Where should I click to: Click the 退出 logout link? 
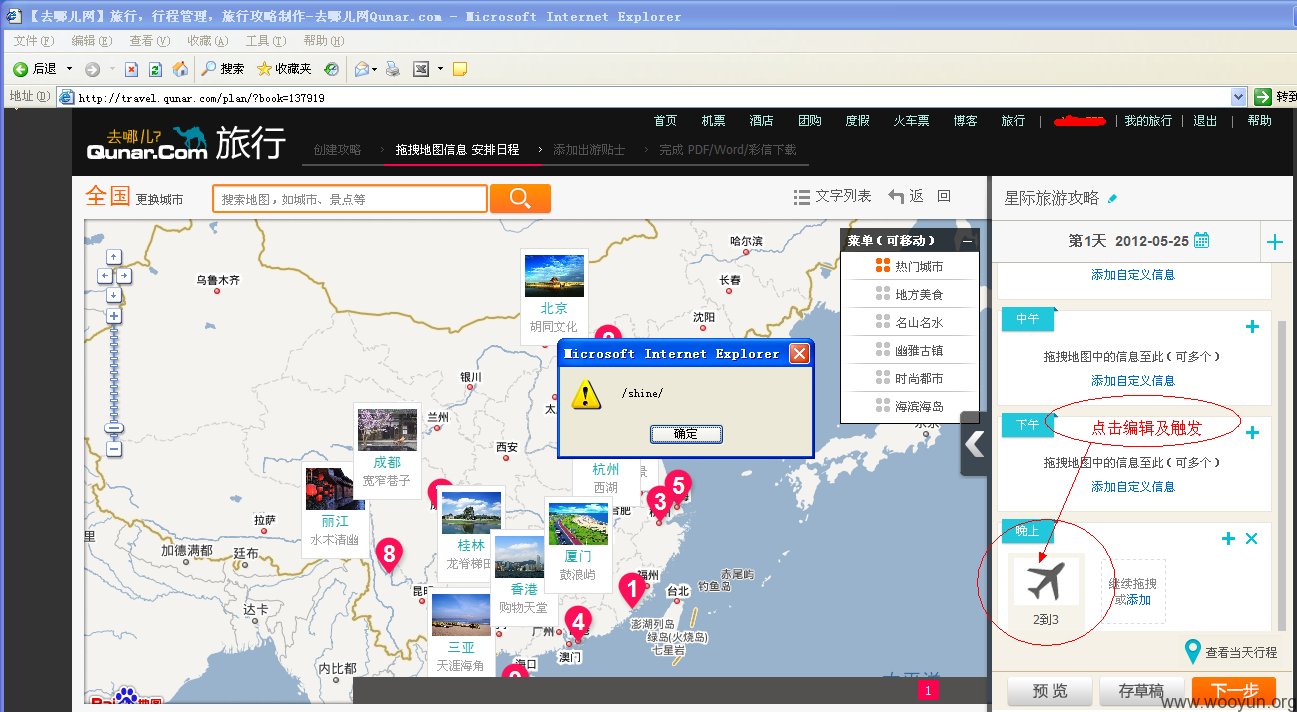pos(1205,120)
